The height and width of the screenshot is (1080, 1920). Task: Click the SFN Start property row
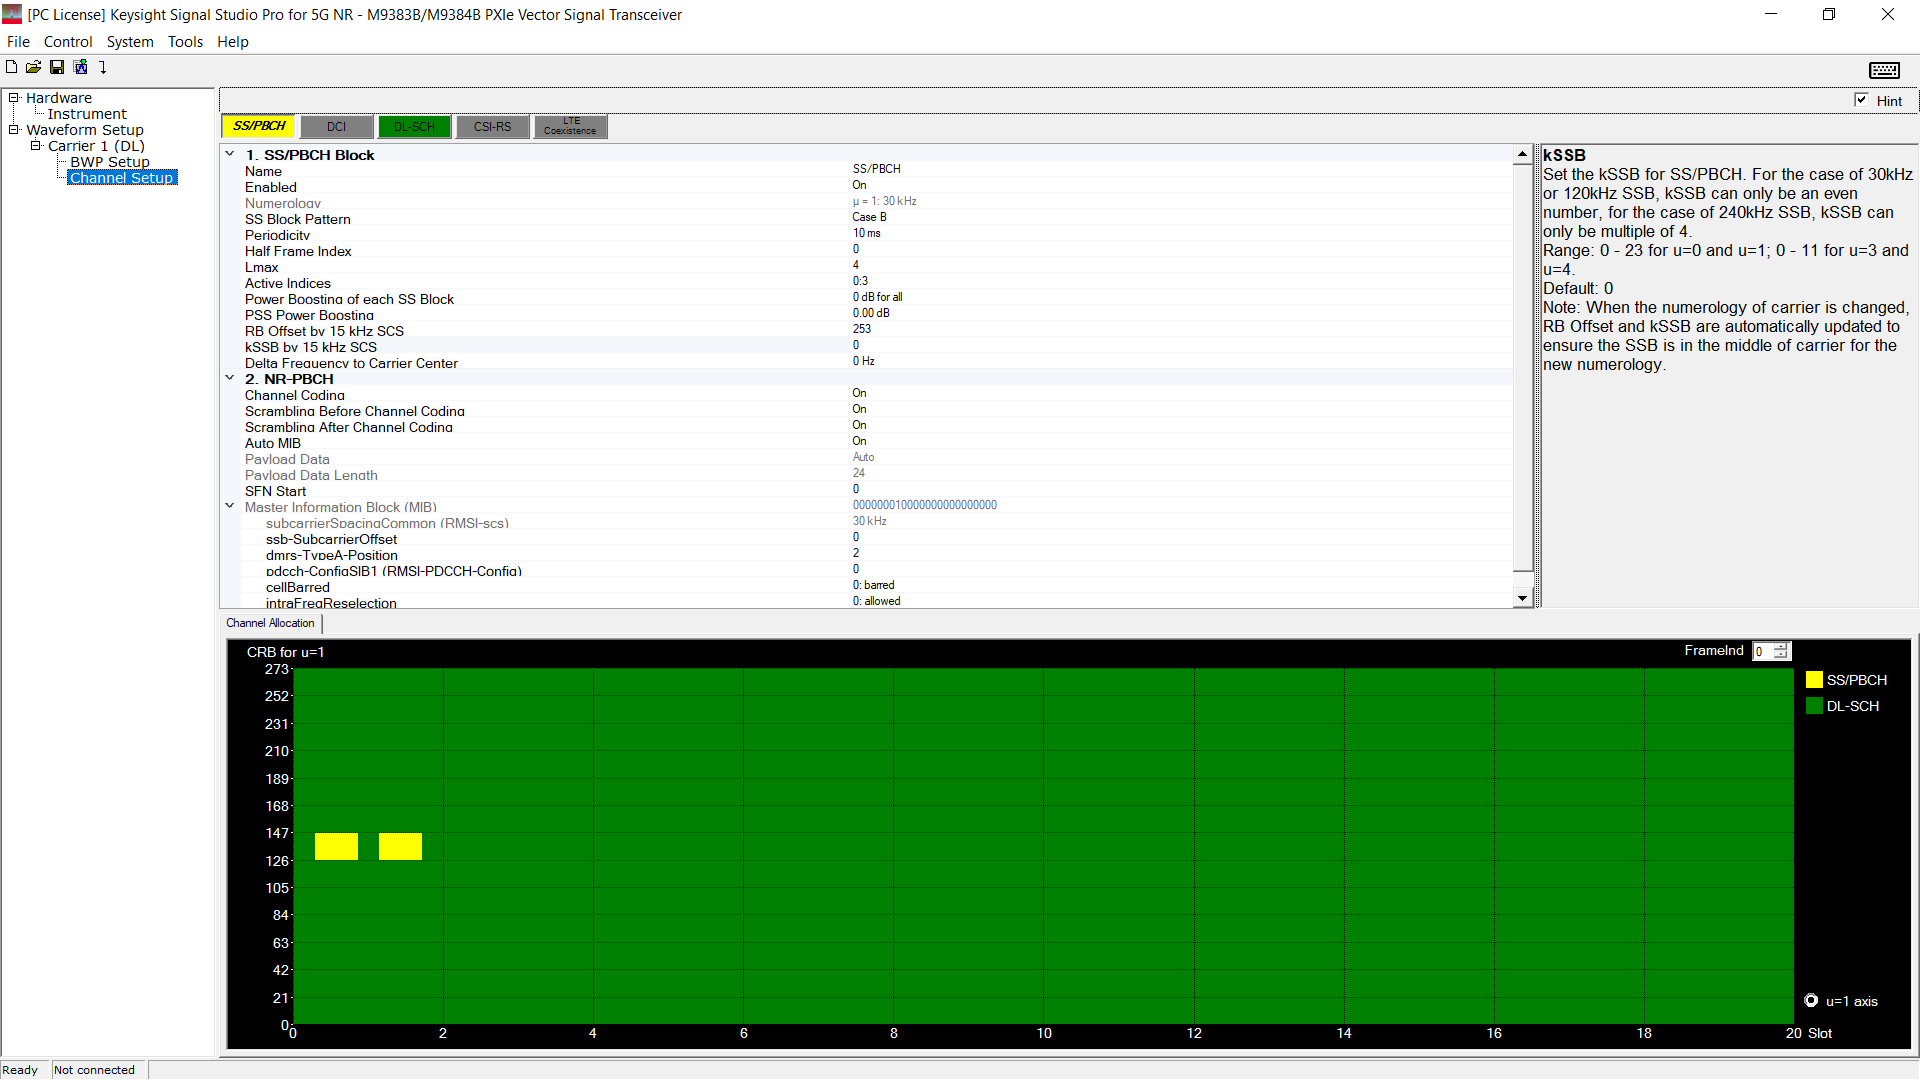[876, 490]
